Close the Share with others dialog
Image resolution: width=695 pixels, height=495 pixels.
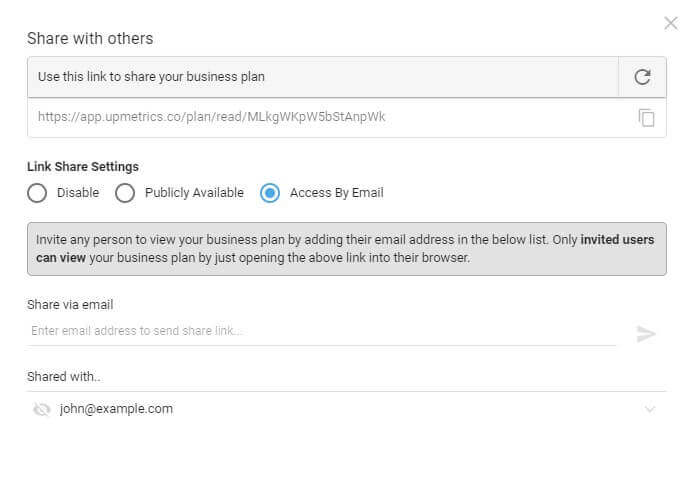point(671,23)
